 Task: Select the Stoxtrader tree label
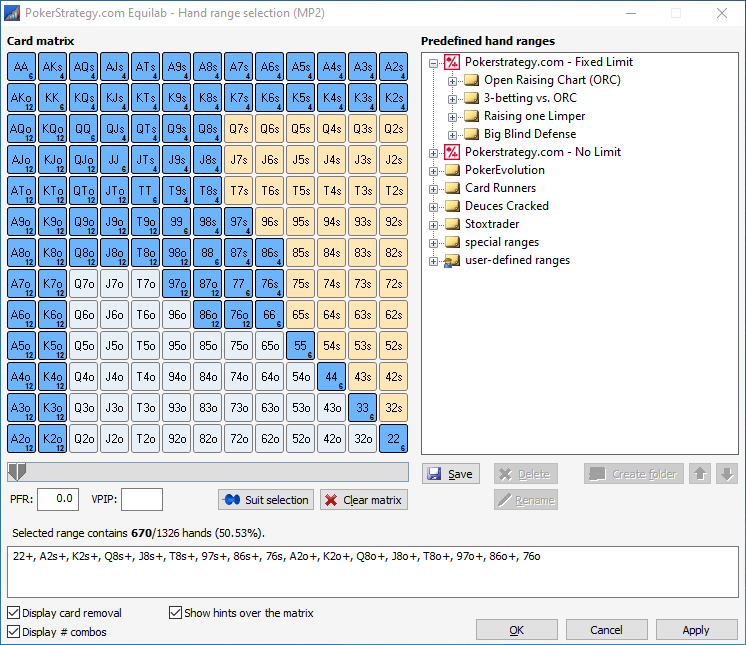[x=492, y=225]
